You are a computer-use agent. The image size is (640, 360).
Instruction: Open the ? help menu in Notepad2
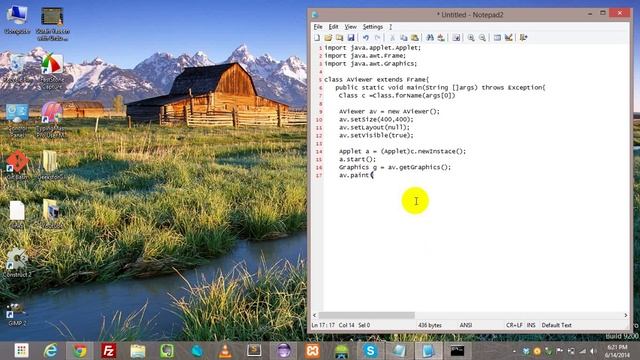[x=390, y=27]
